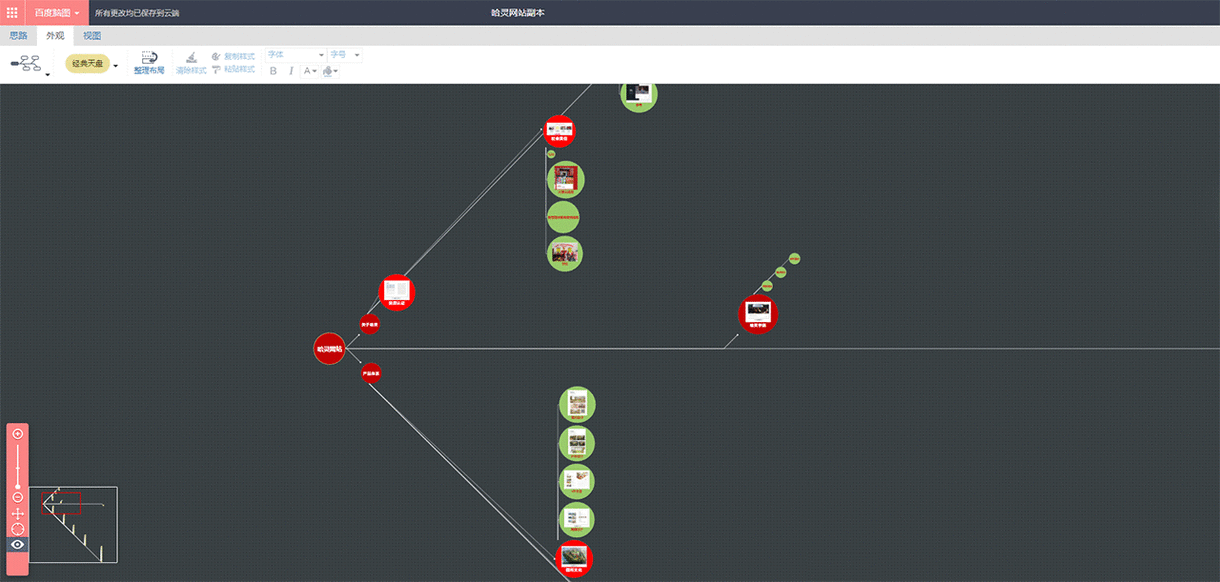
Task: Switch to the 思路 tab
Action: [x=18, y=36]
